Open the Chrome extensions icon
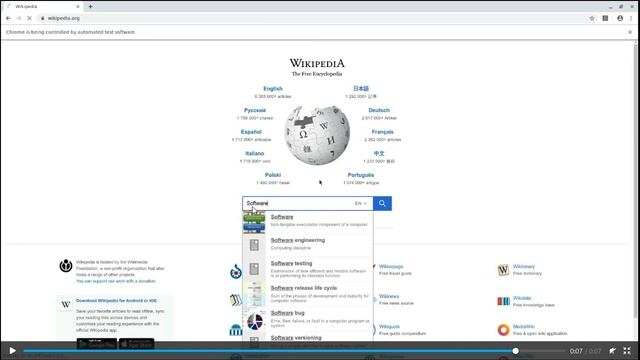640x360 pixels. [605, 18]
